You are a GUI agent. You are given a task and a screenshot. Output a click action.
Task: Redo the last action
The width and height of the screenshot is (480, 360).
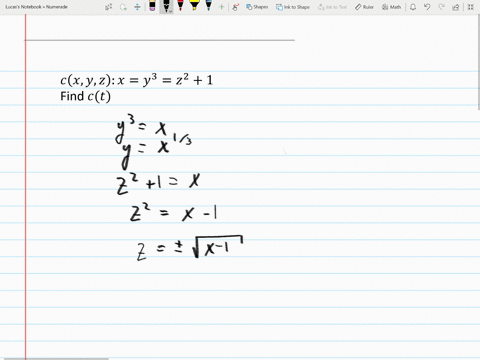441,7
